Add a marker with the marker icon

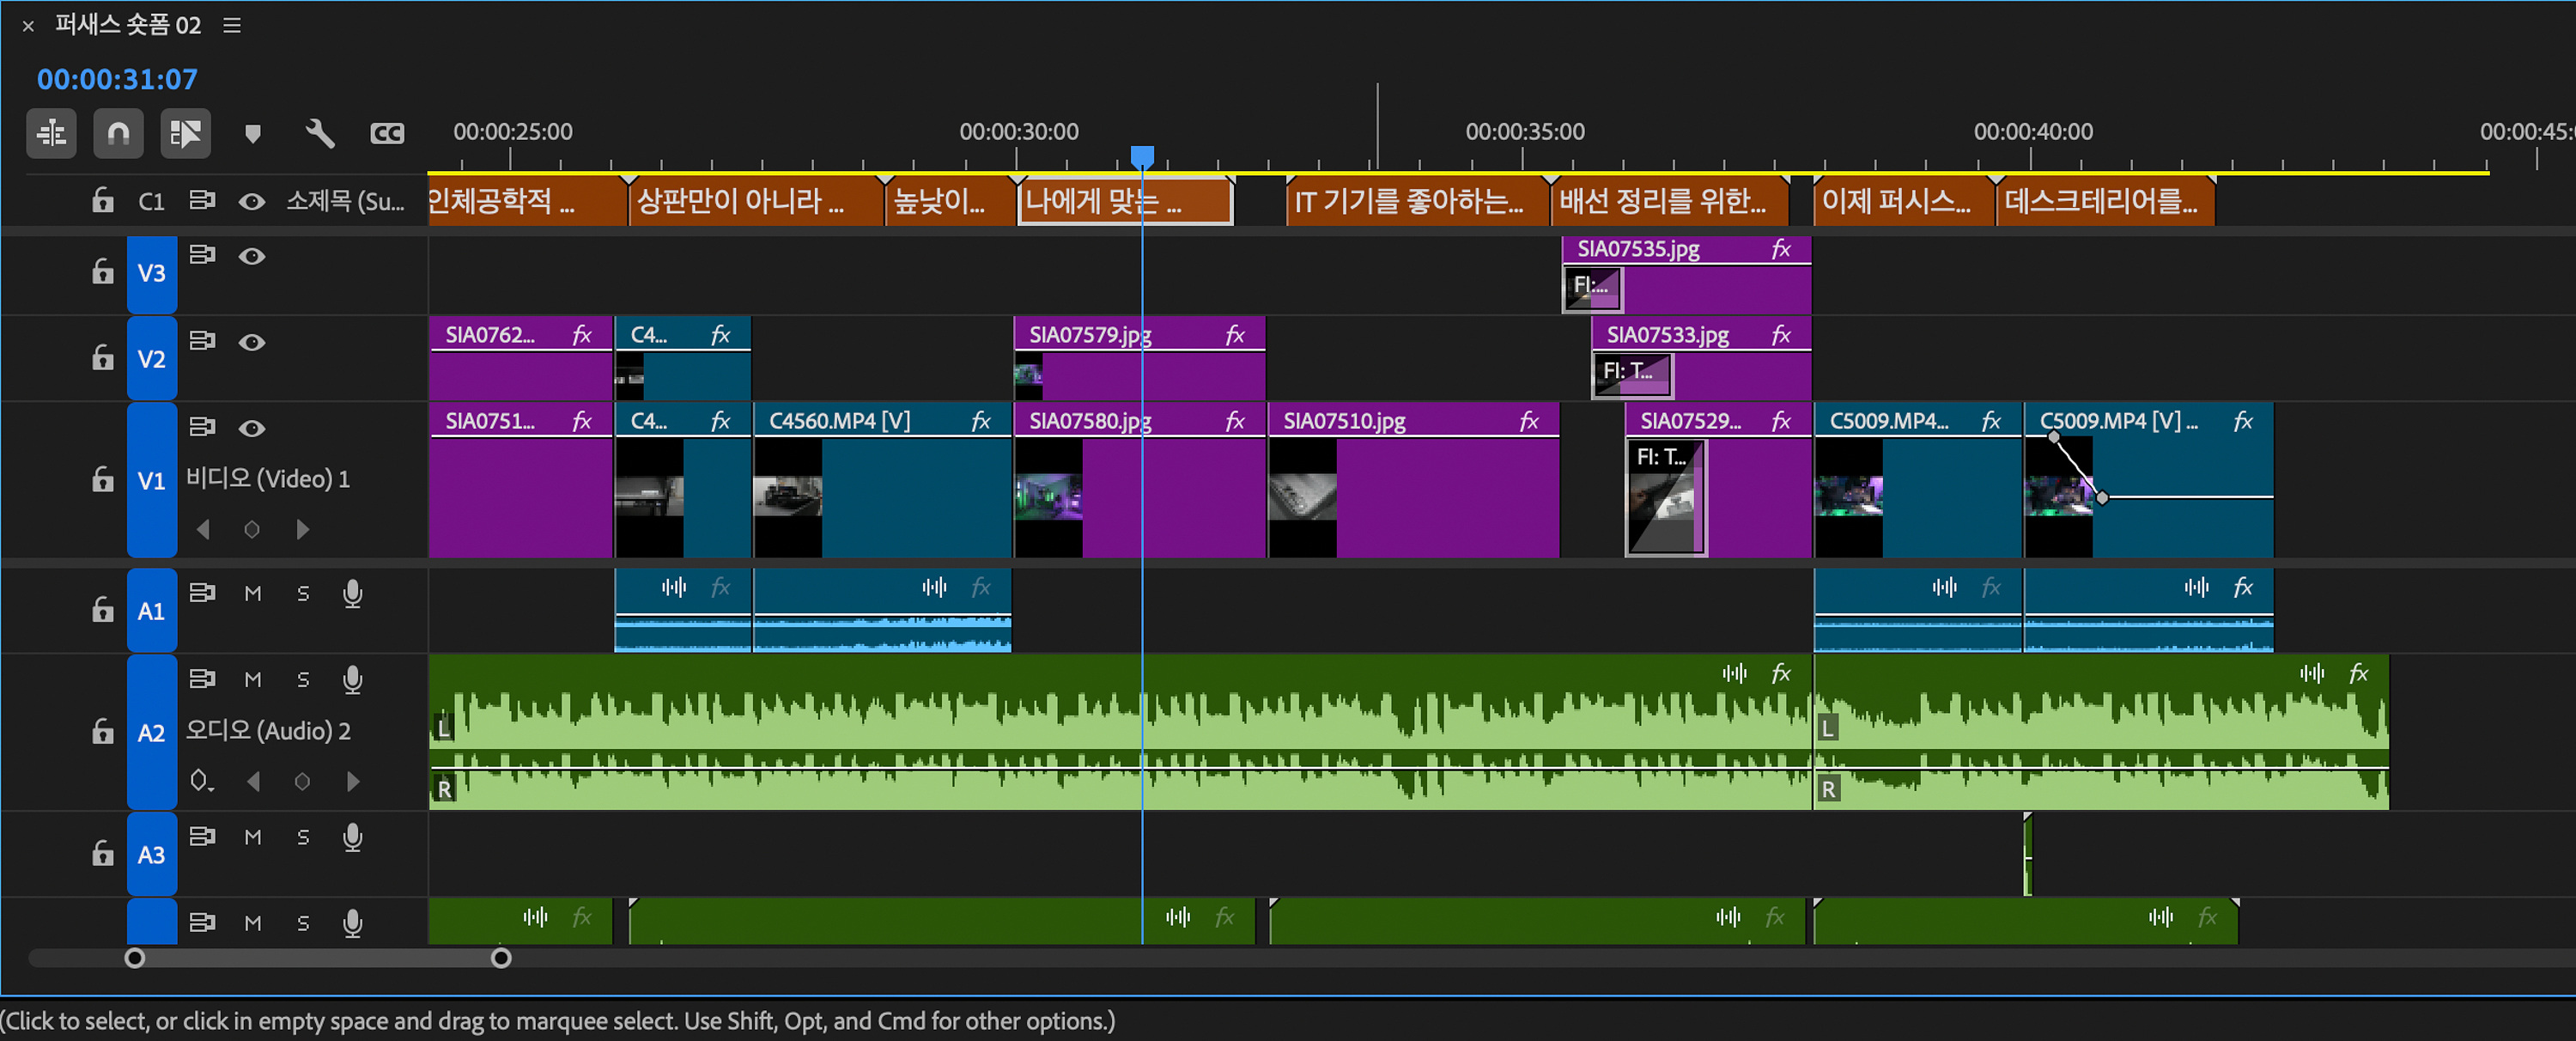[253, 133]
